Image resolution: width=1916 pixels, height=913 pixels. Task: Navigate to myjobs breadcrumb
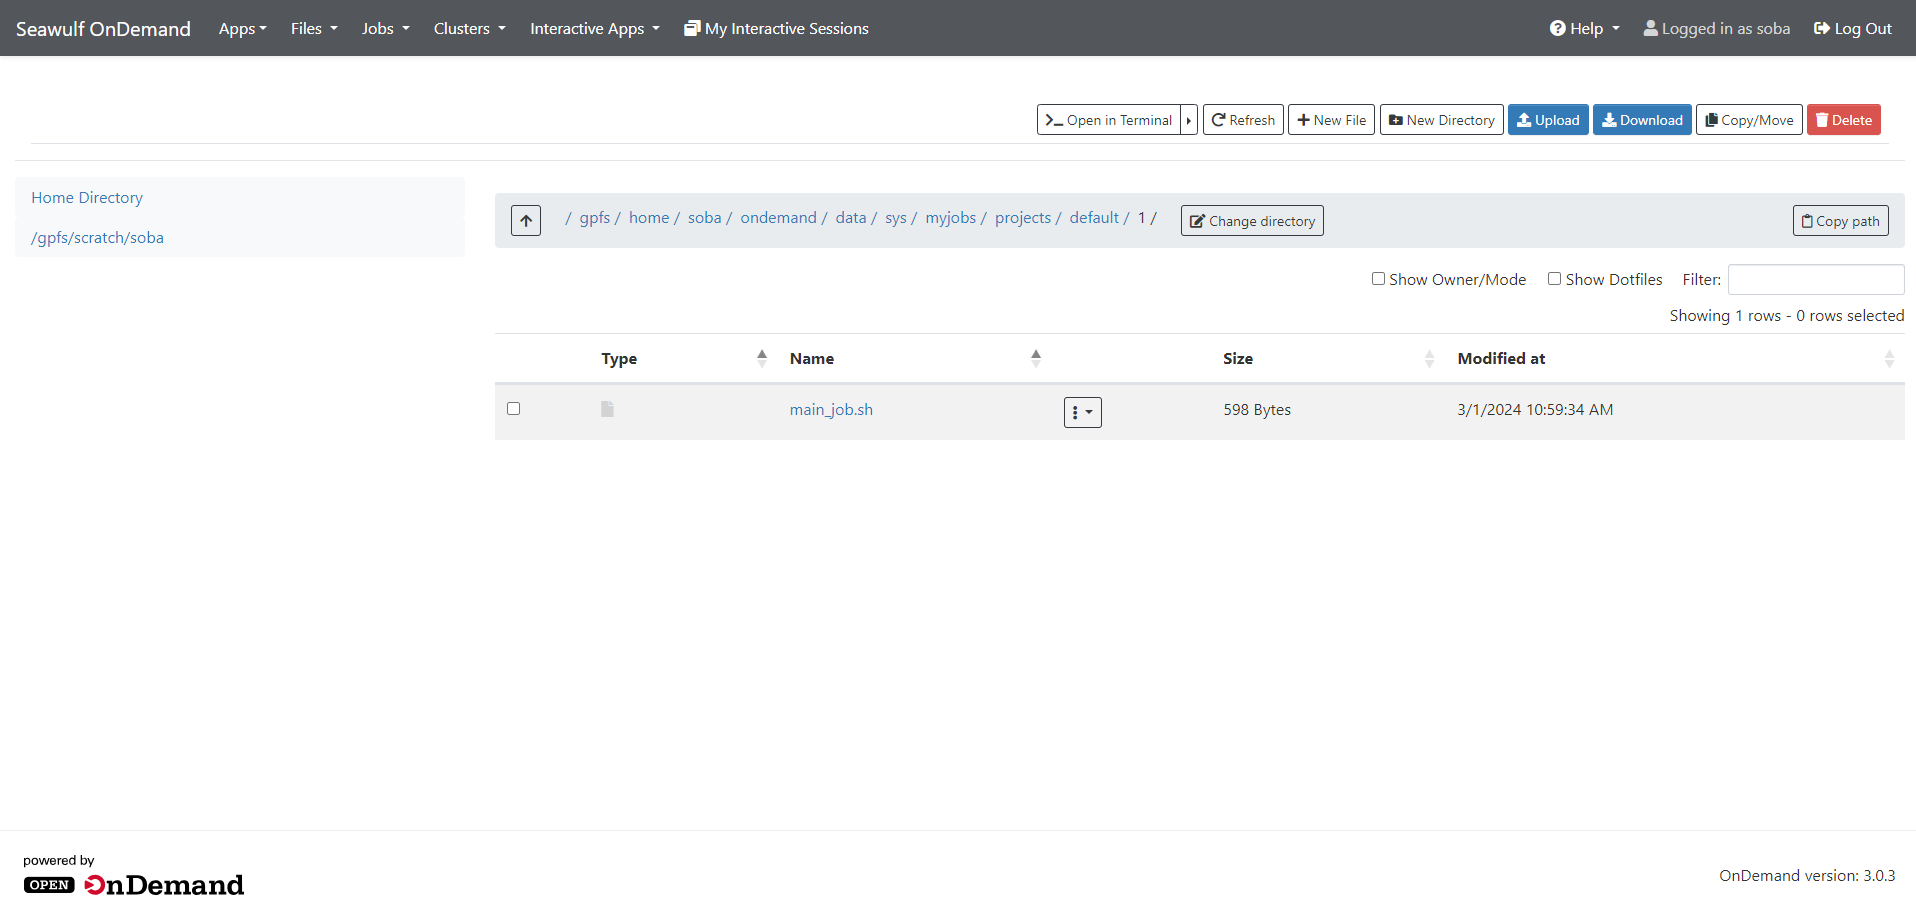pos(951,217)
